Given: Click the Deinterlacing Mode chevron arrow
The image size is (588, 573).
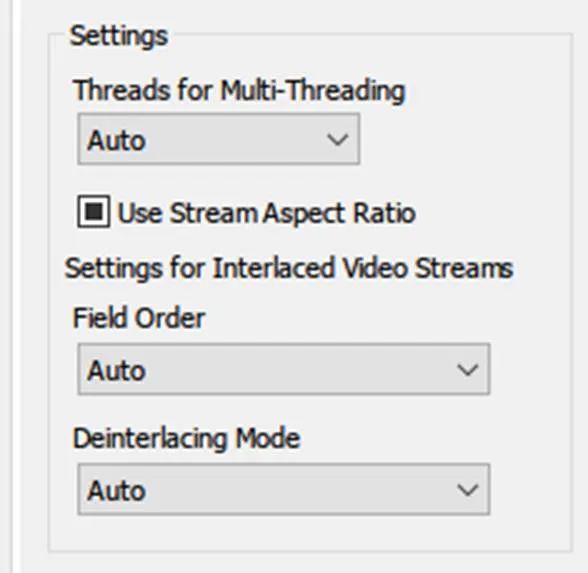Looking at the screenshot, I should click(x=467, y=490).
